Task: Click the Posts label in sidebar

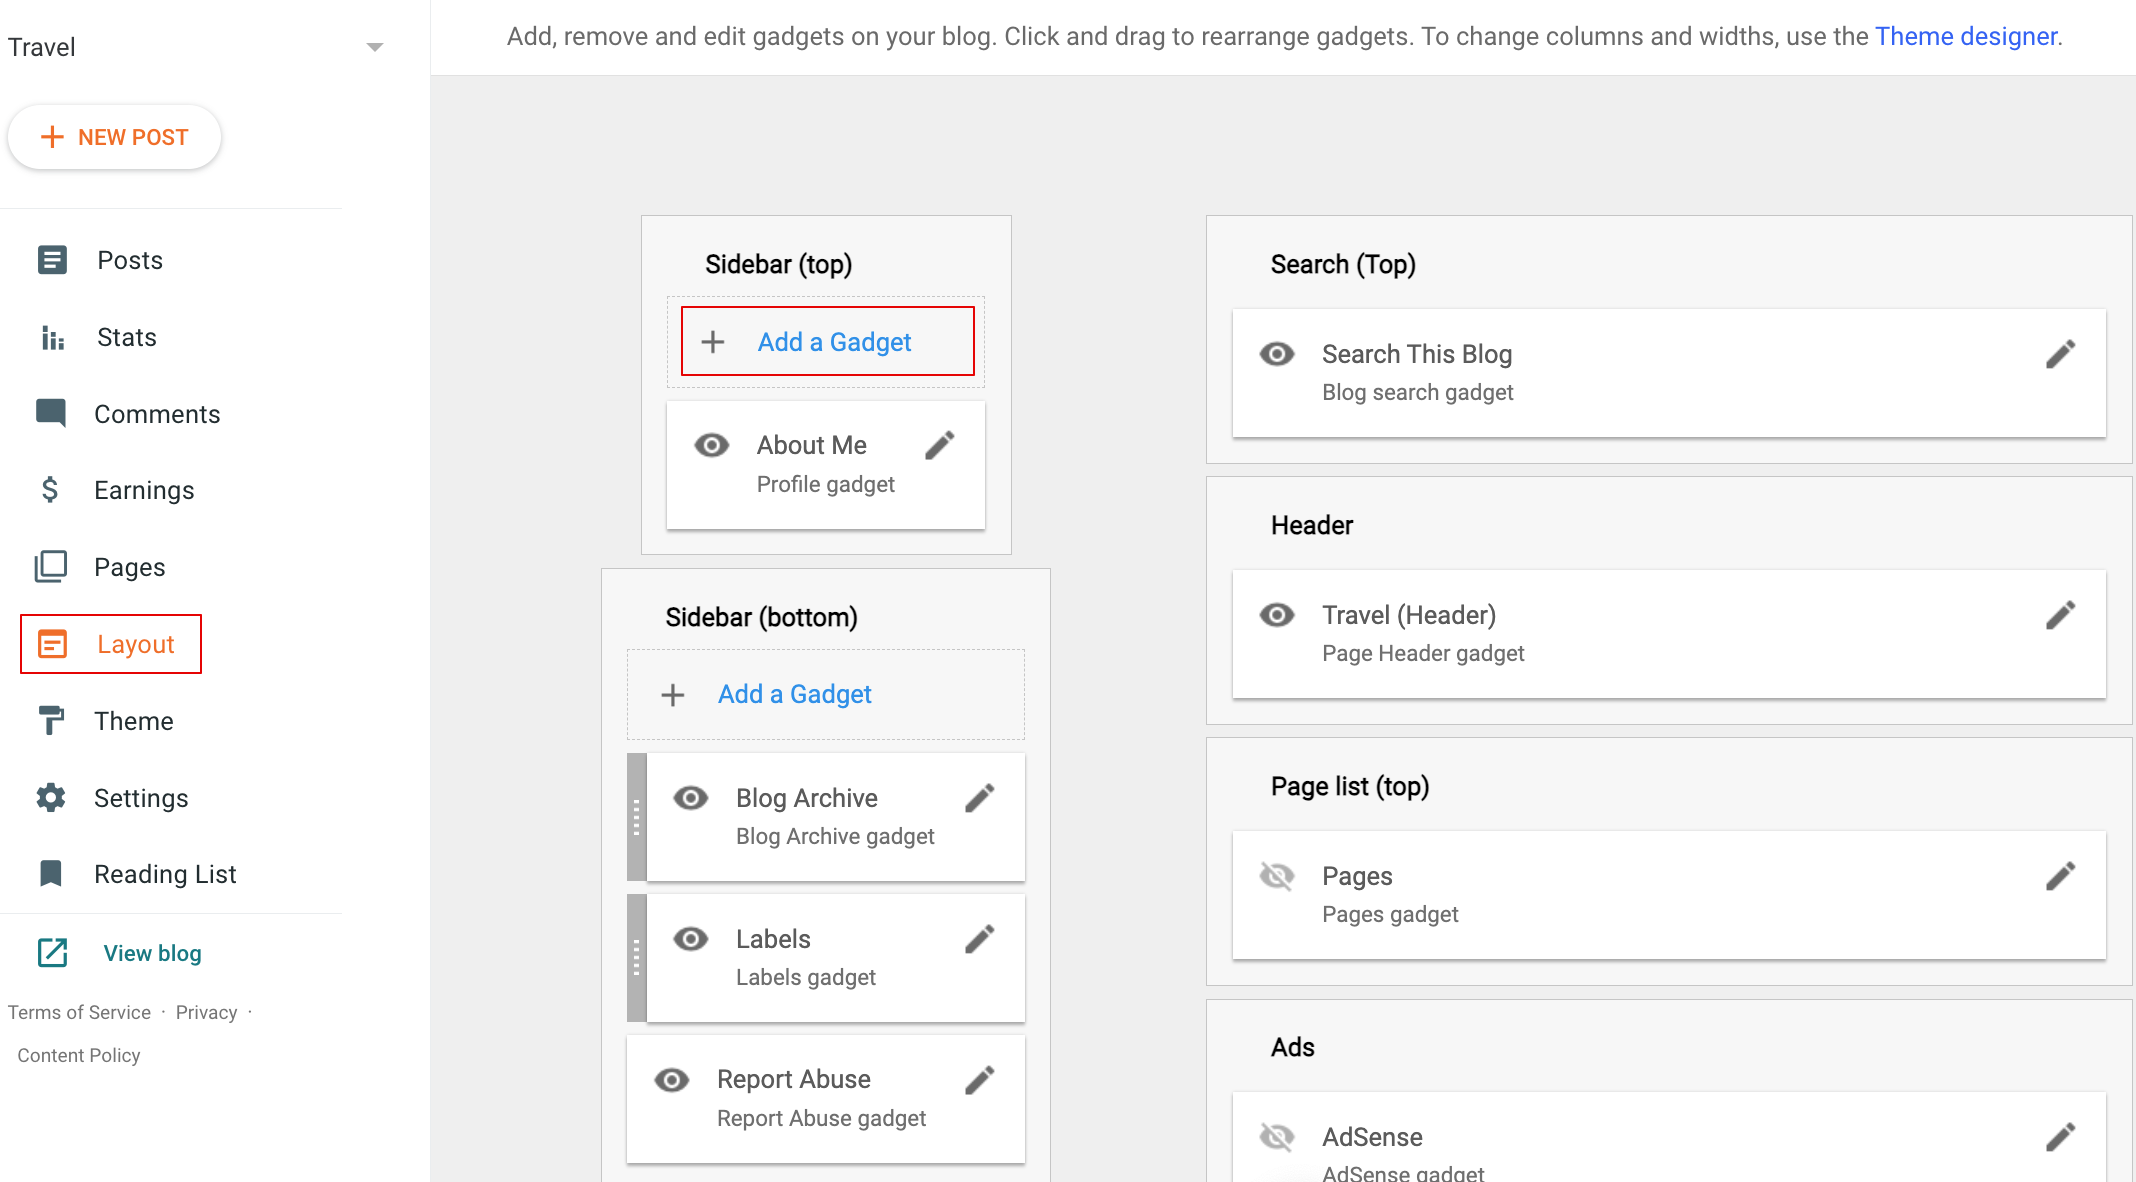Action: (130, 260)
